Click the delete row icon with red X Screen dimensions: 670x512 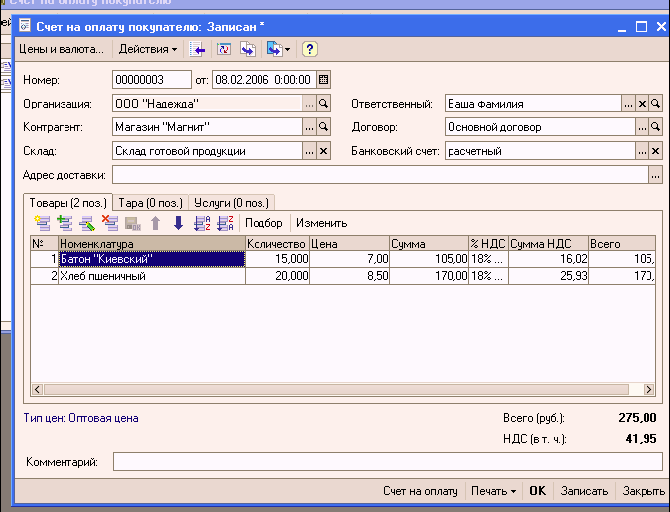pos(109,223)
